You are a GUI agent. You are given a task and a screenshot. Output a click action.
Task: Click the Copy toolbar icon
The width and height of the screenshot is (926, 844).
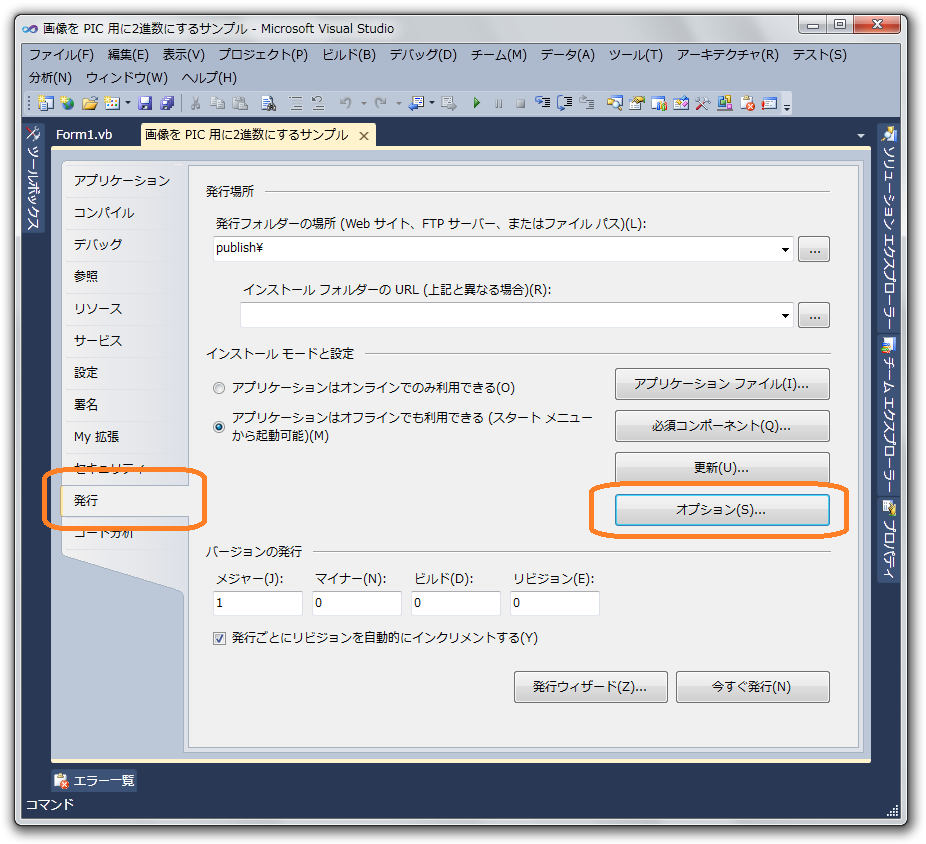(217, 103)
